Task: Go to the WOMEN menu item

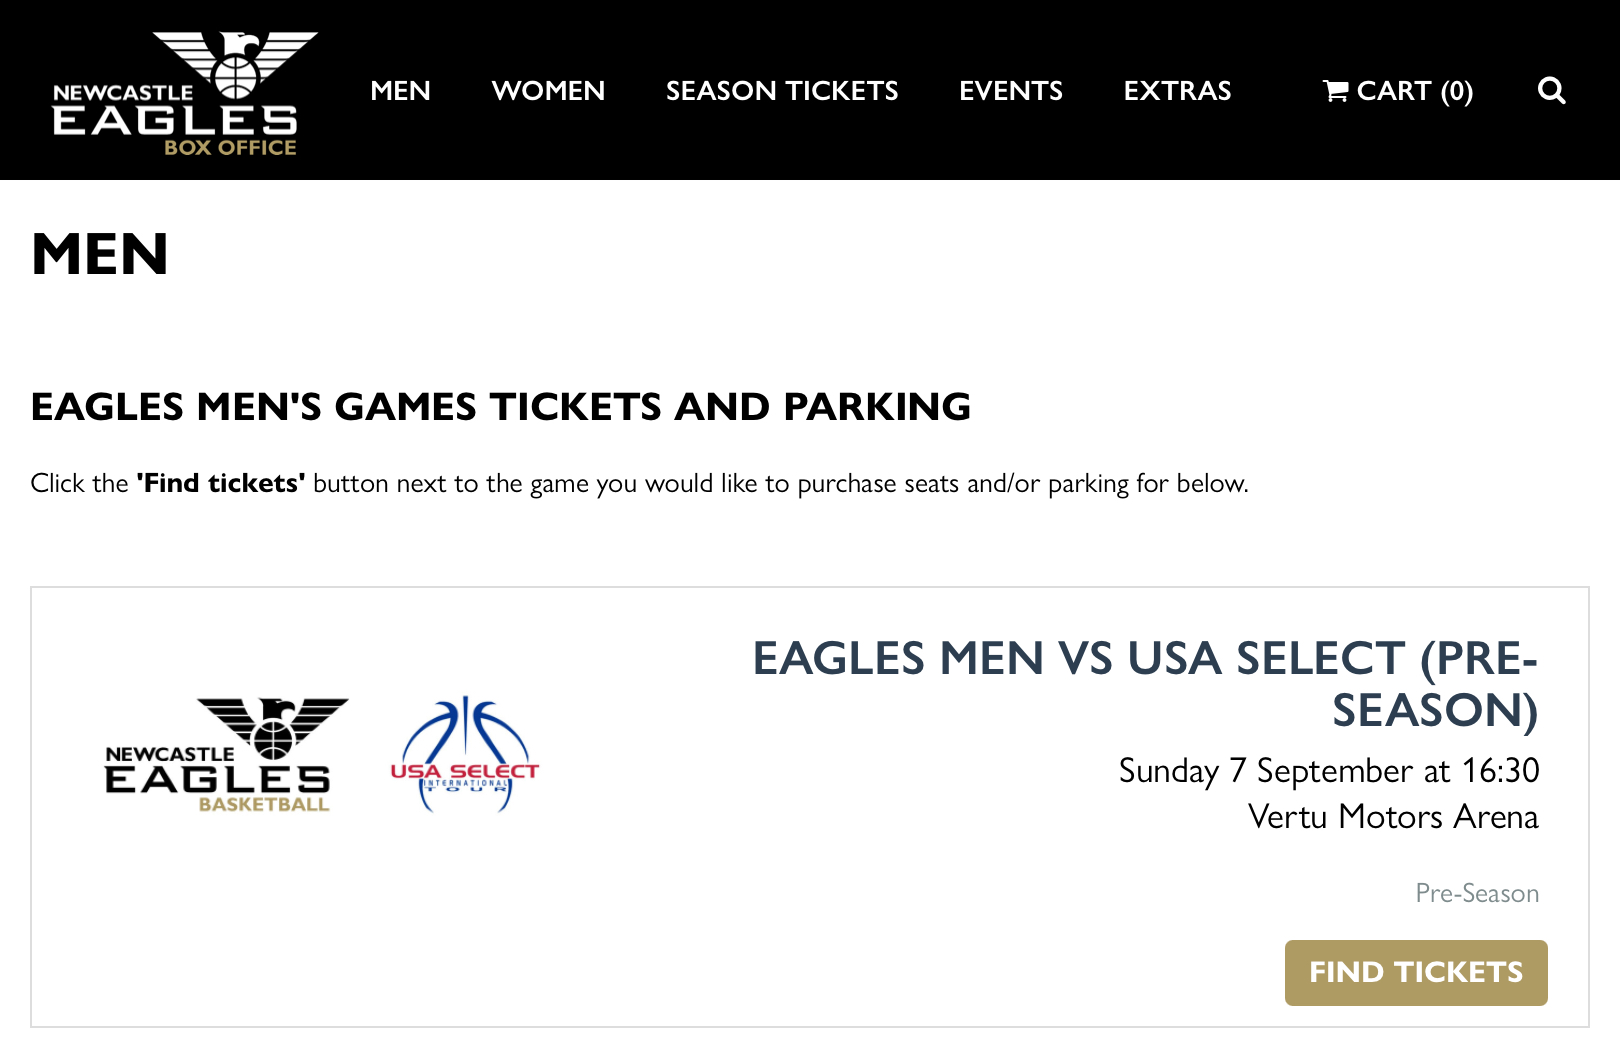Action: 548,91
